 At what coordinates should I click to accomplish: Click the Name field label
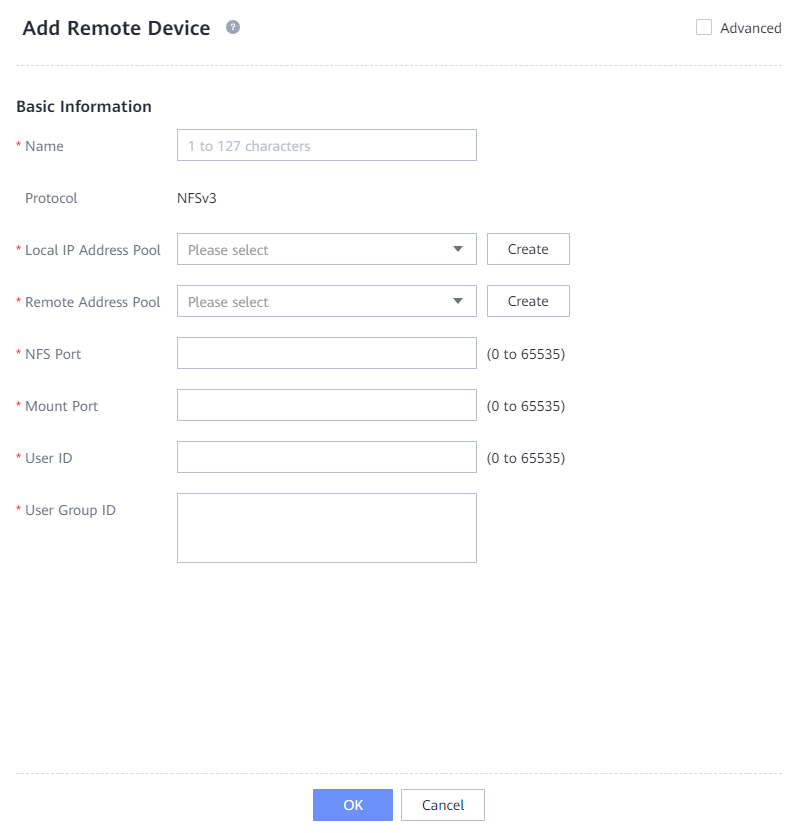44,146
